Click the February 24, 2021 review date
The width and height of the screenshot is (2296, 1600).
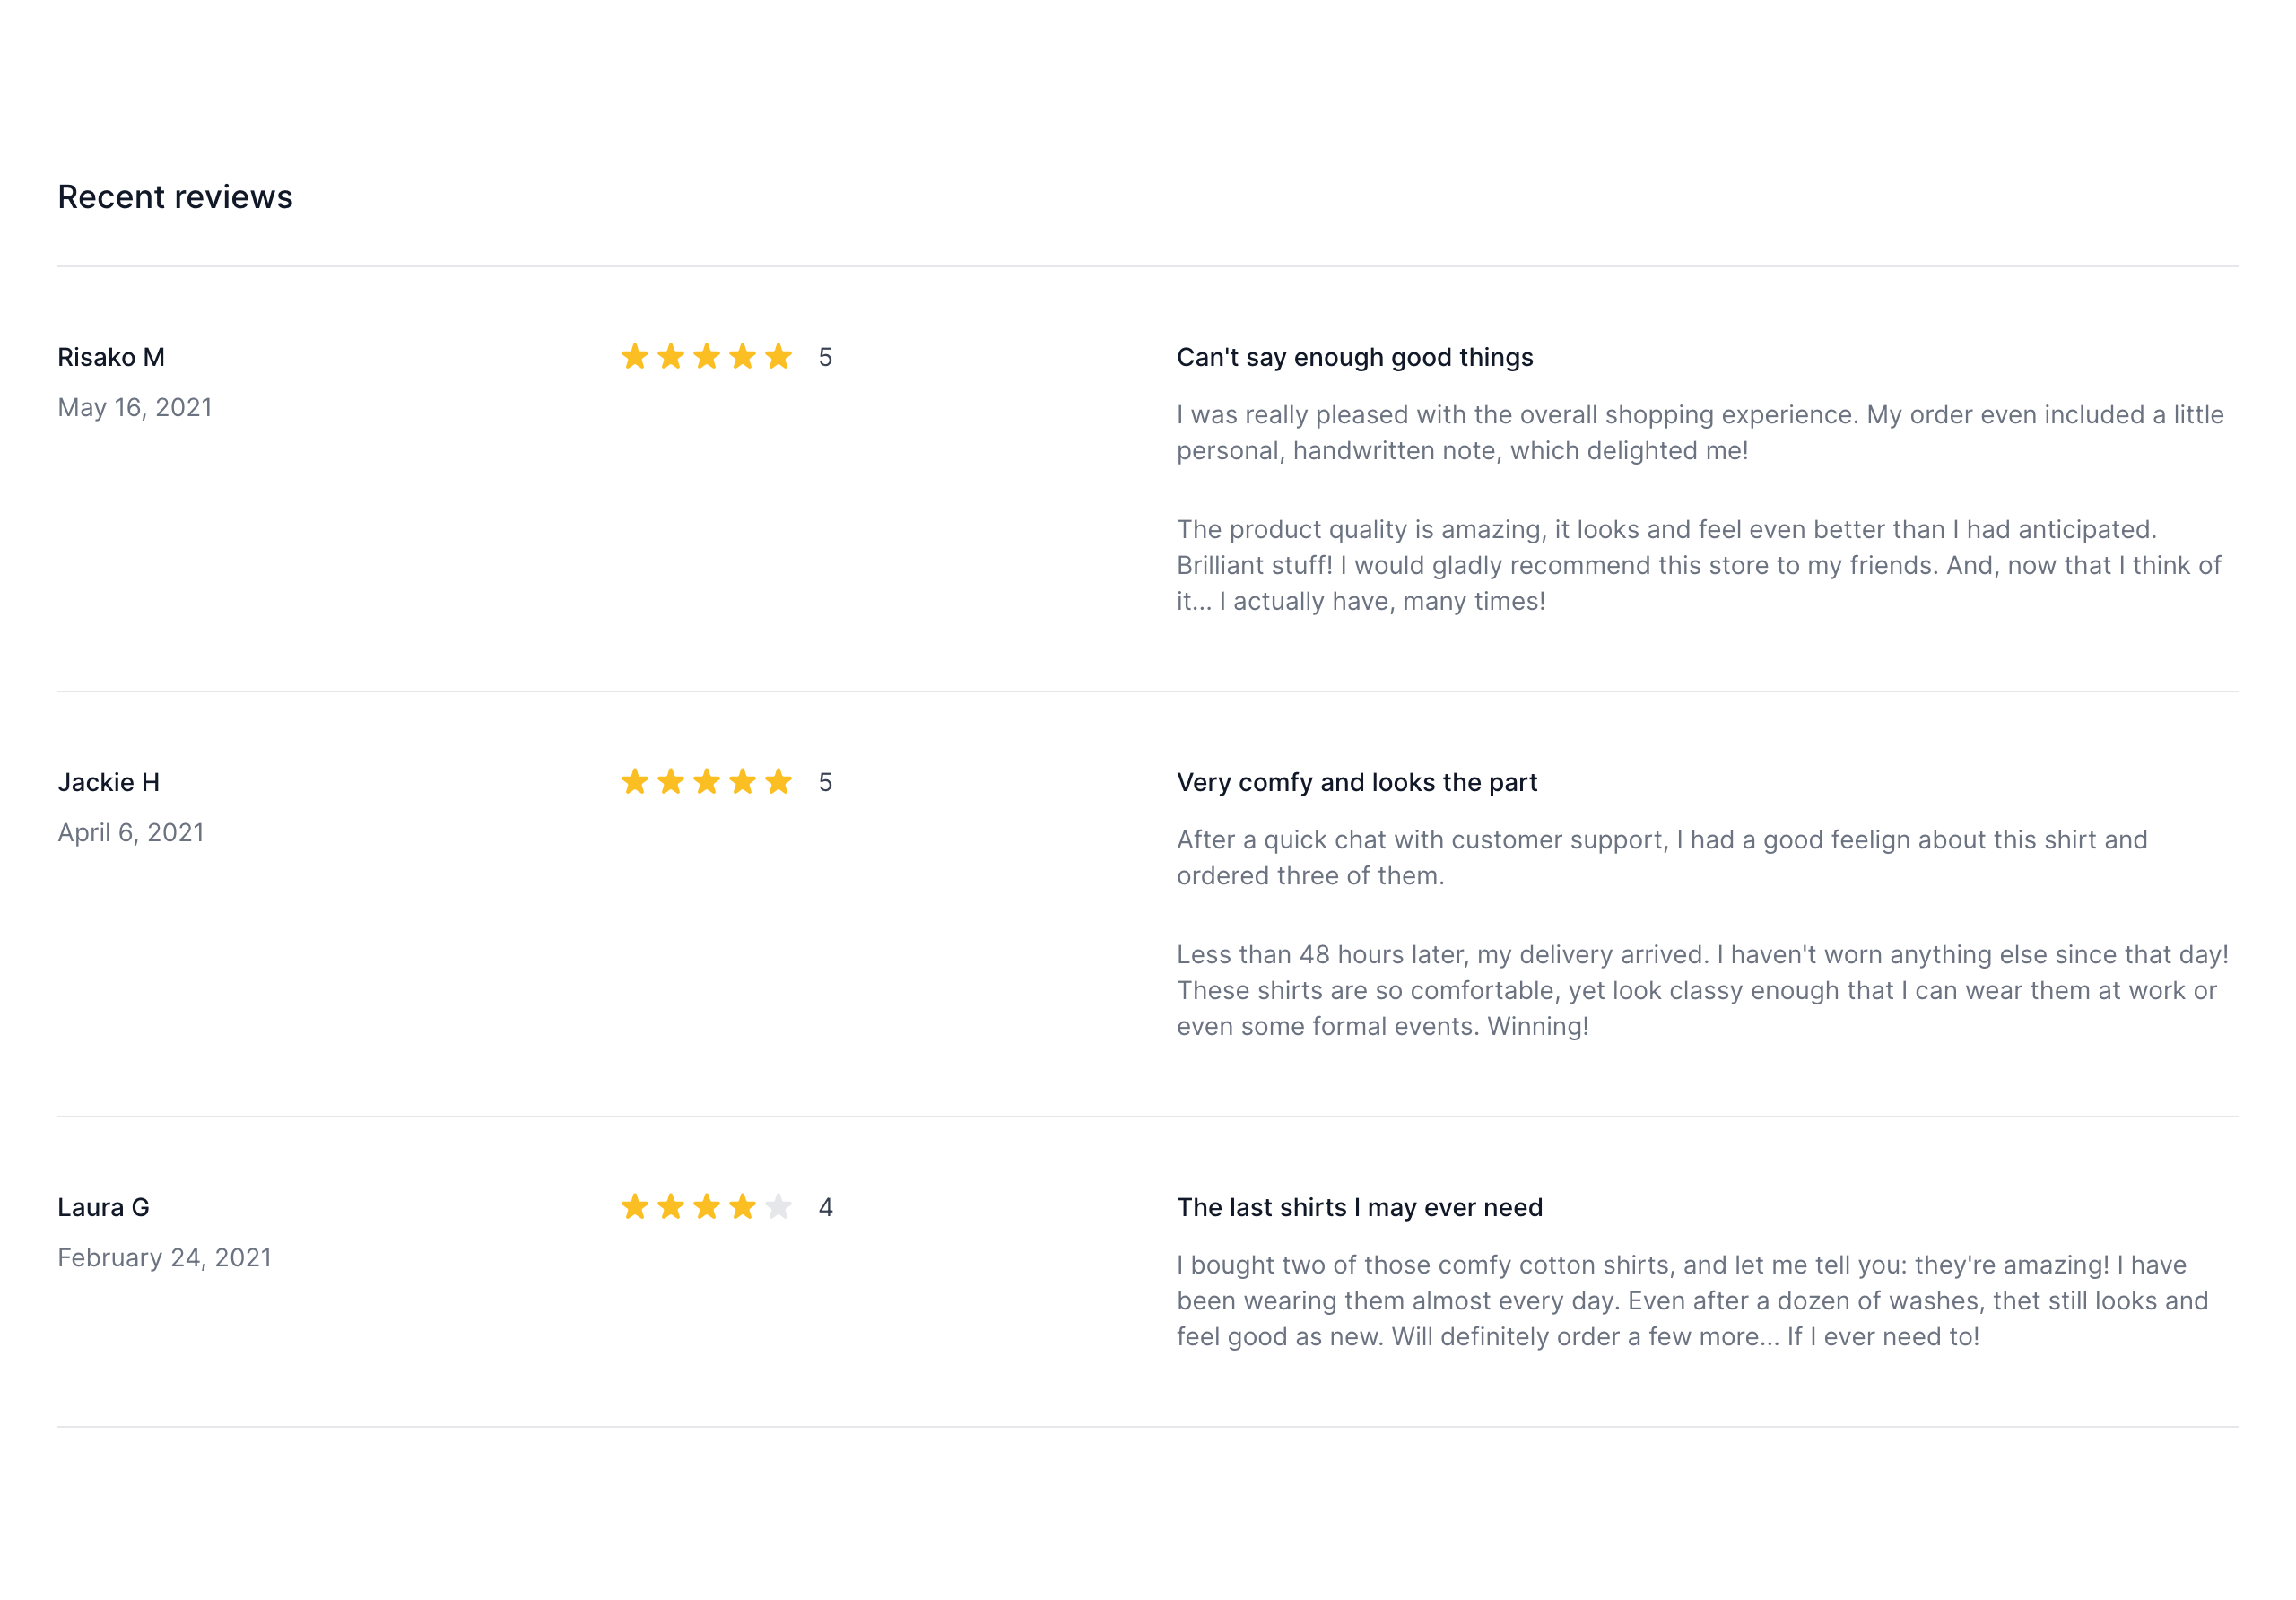[x=164, y=1258]
